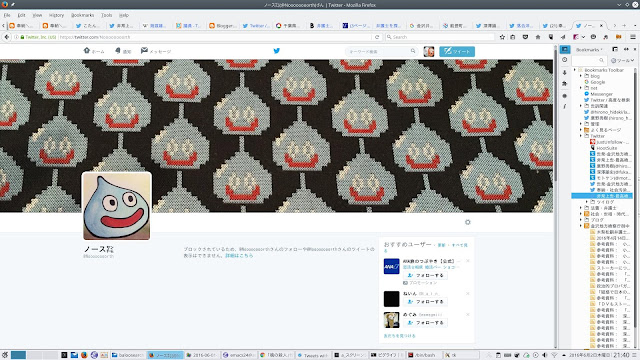
Task: Open the gear settings icon on the profile
Action: [x=468, y=222]
